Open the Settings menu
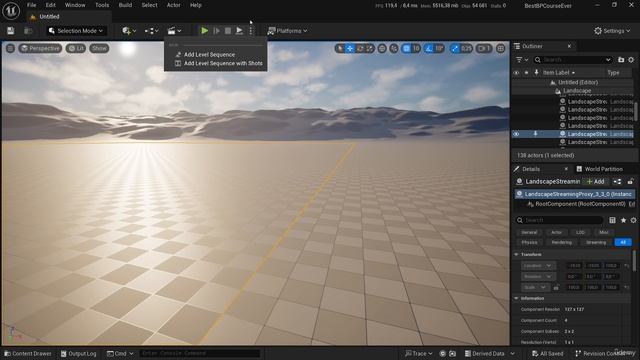Screen dimensions: 640x360 612,31
